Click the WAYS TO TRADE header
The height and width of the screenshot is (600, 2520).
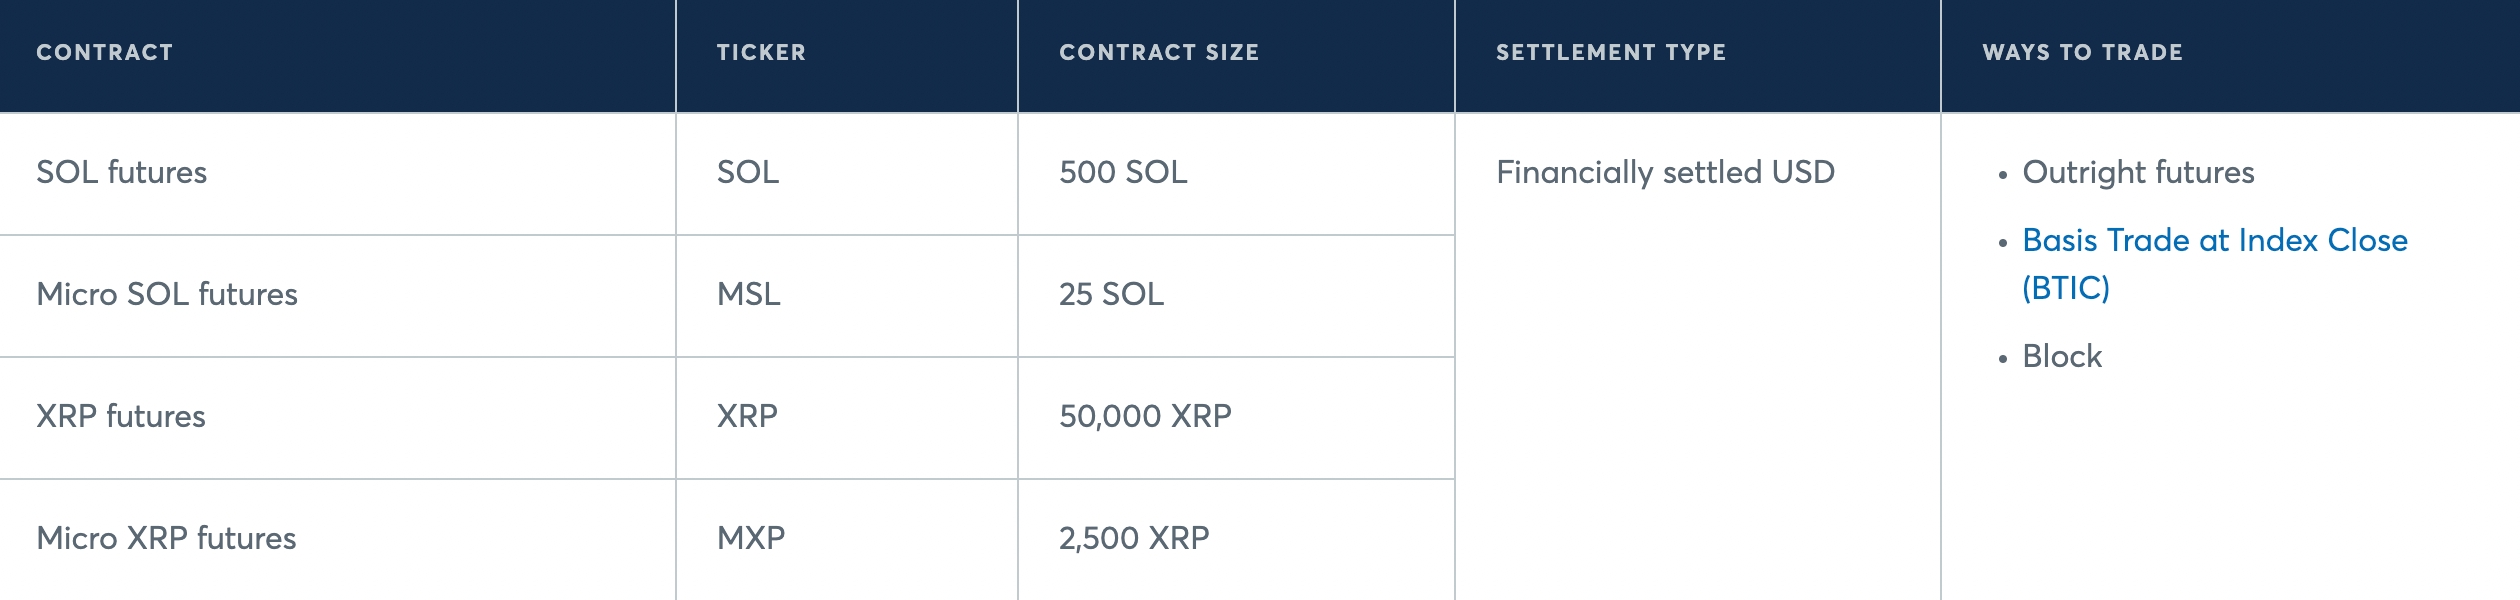[2082, 52]
